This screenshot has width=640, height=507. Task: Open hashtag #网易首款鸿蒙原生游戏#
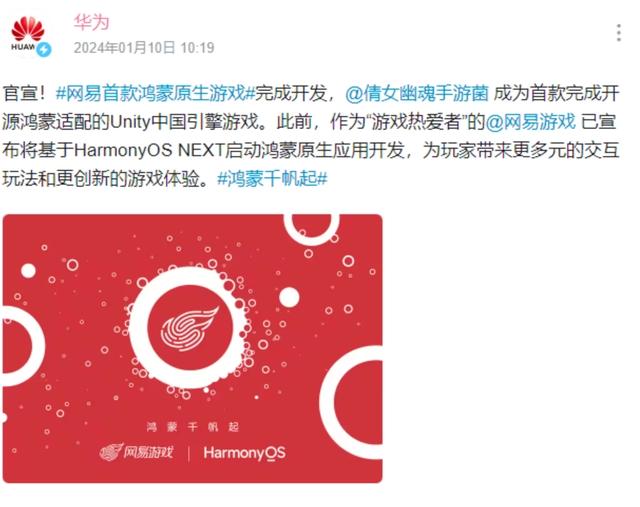click(x=155, y=93)
